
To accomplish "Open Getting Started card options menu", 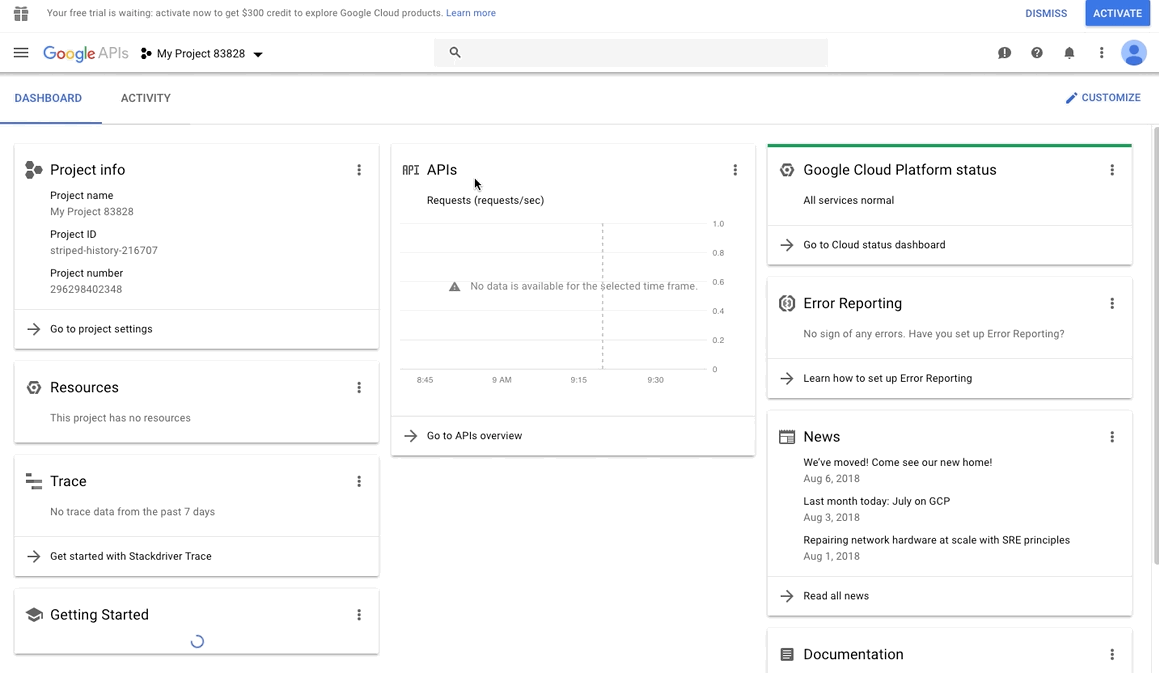I will pos(359,615).
